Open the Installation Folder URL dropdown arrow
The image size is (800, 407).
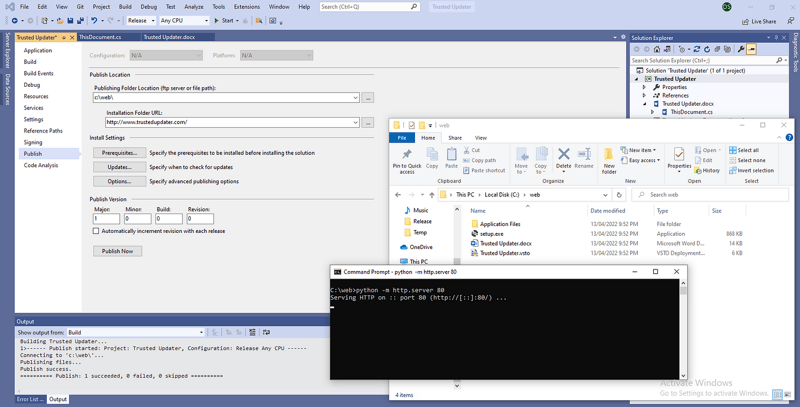[356, 122]
